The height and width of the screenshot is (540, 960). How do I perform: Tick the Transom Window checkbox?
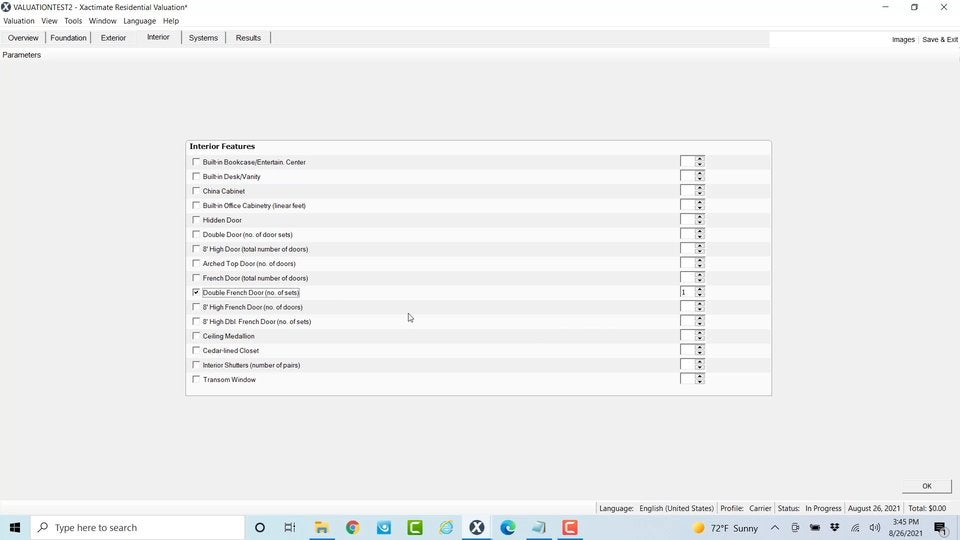pyautogui.click(x=196, y=380)
